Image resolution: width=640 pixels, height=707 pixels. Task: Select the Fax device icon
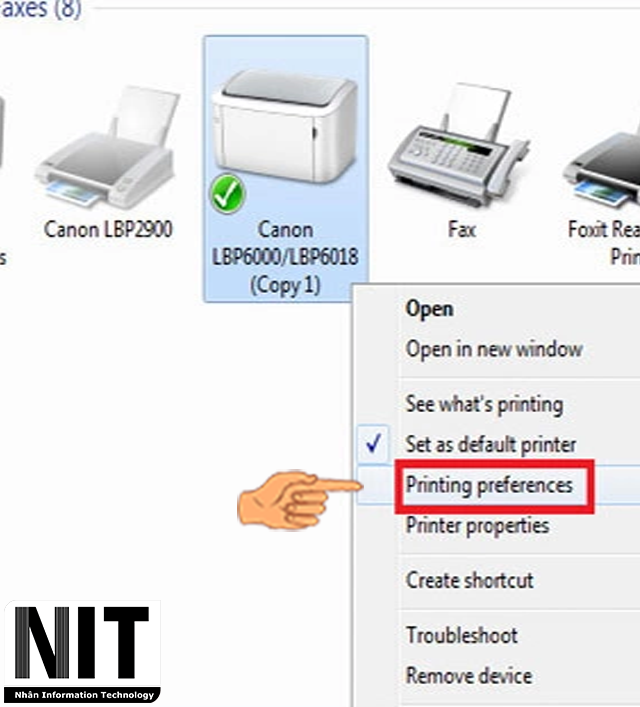[459, 144]
